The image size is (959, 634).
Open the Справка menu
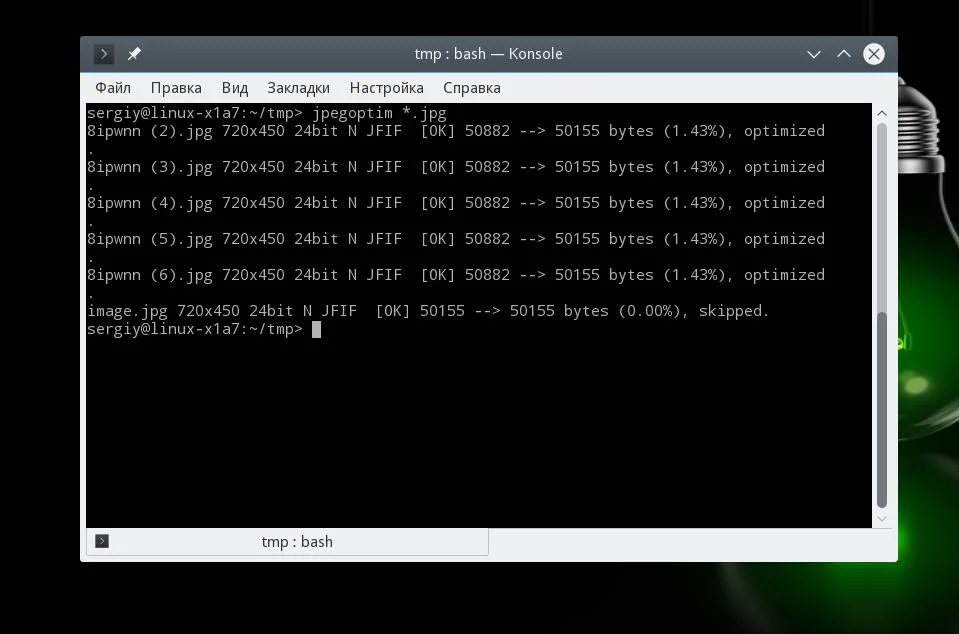pos(472,88)
